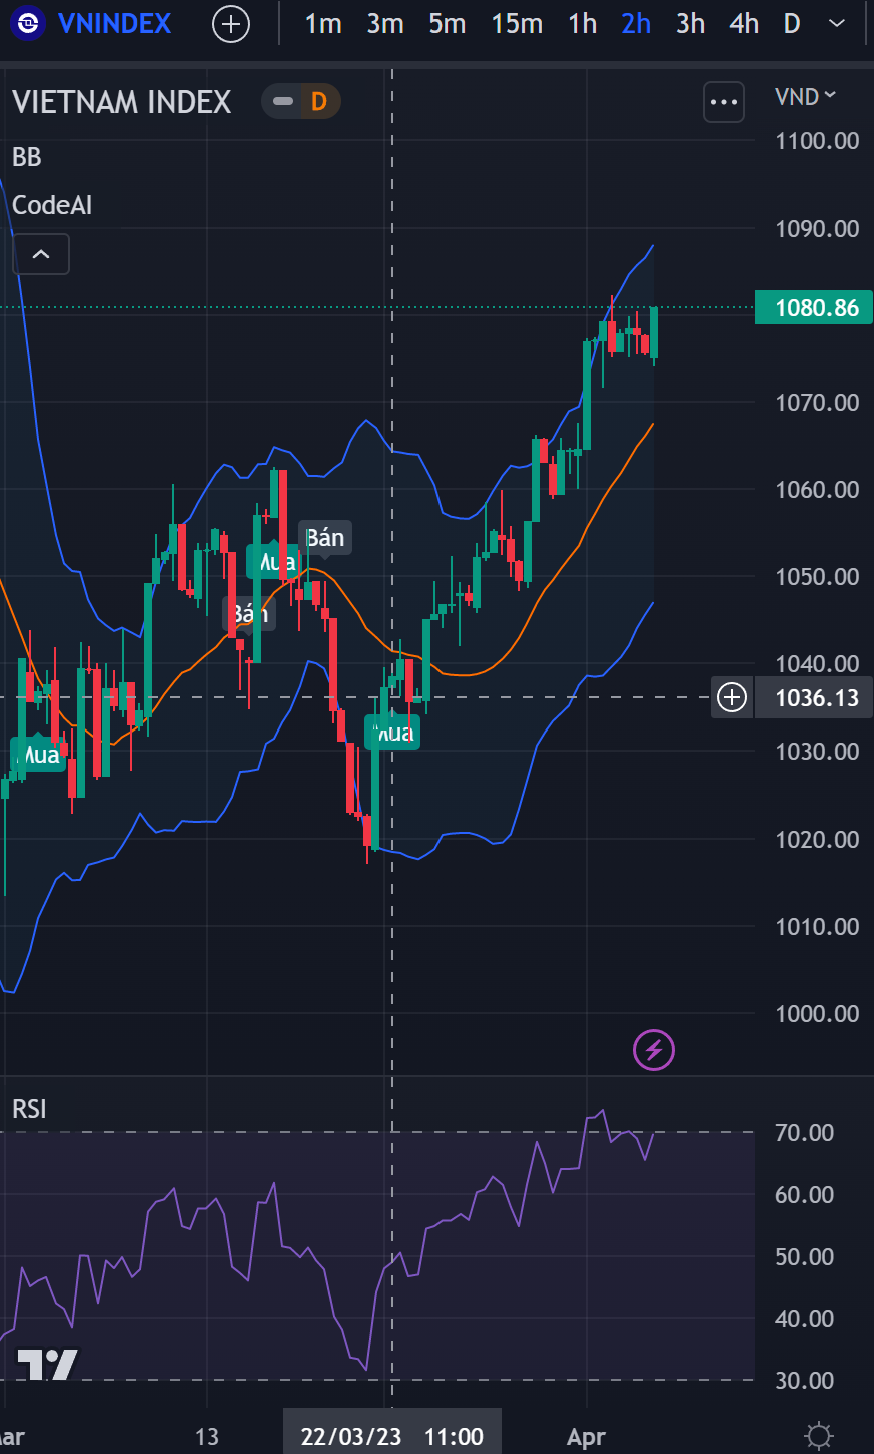Click the purple lightning bolt icon
The image size is (874, 1454).
coord(654,1050)
